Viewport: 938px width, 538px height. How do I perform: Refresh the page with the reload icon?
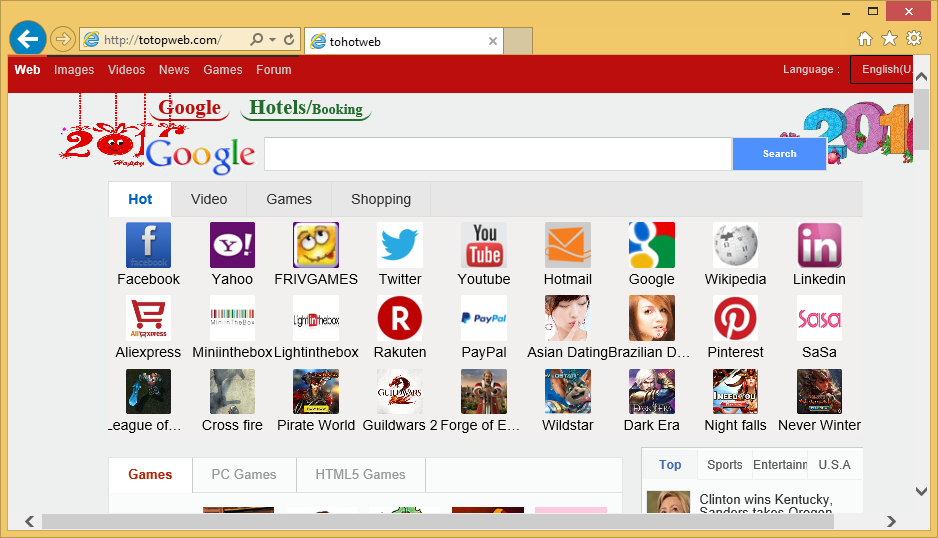(289, 39)
